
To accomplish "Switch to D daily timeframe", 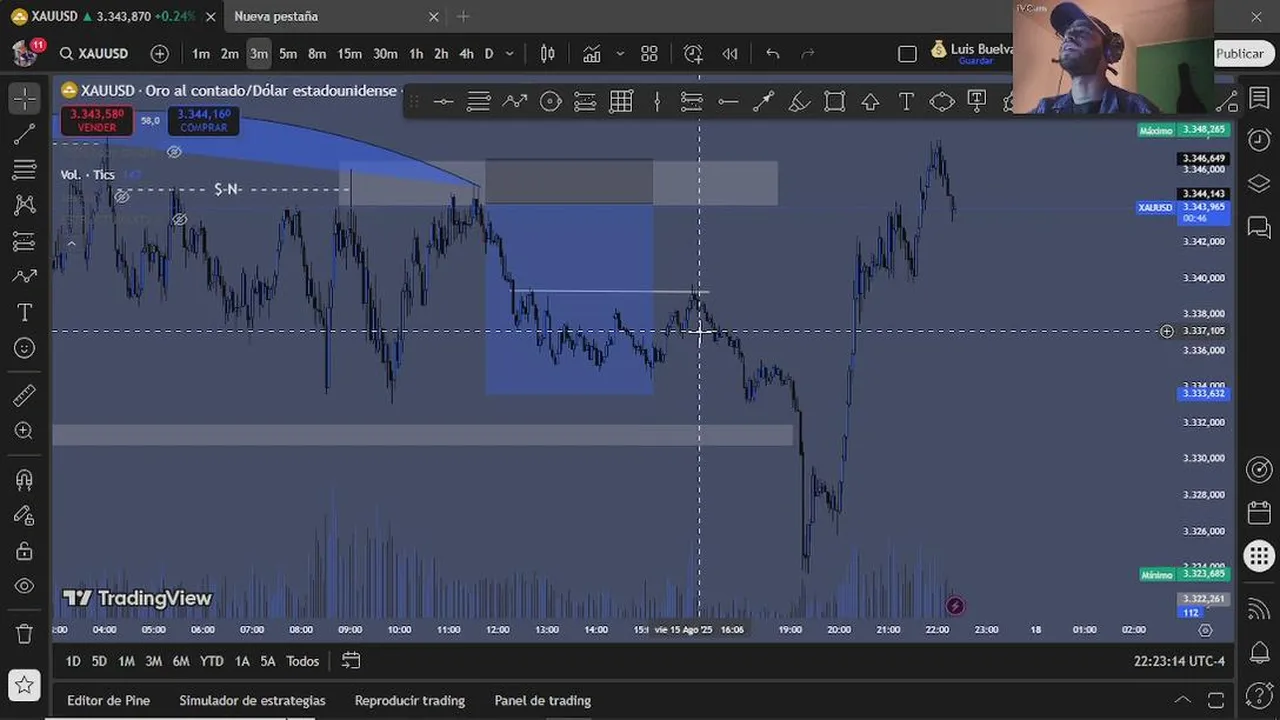I will [489, 54].
